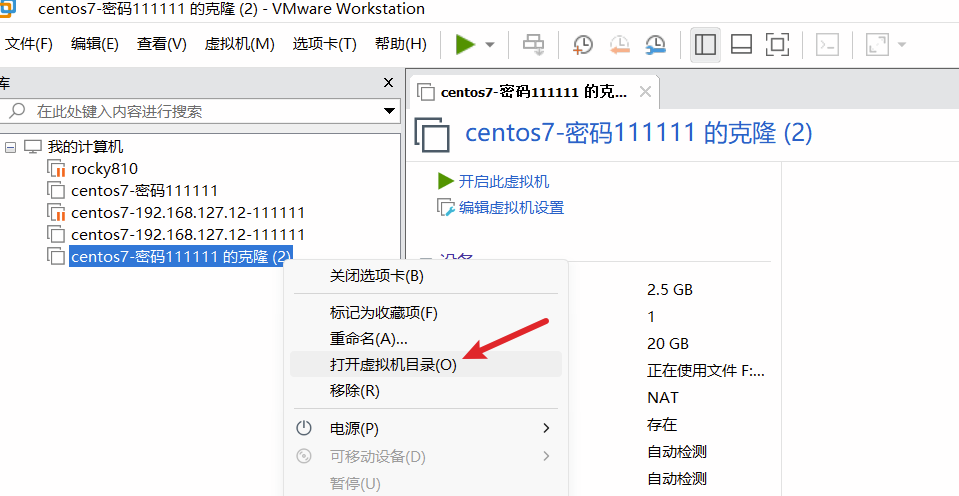Open the 虚拟机(M) menu

click(240, 44)
